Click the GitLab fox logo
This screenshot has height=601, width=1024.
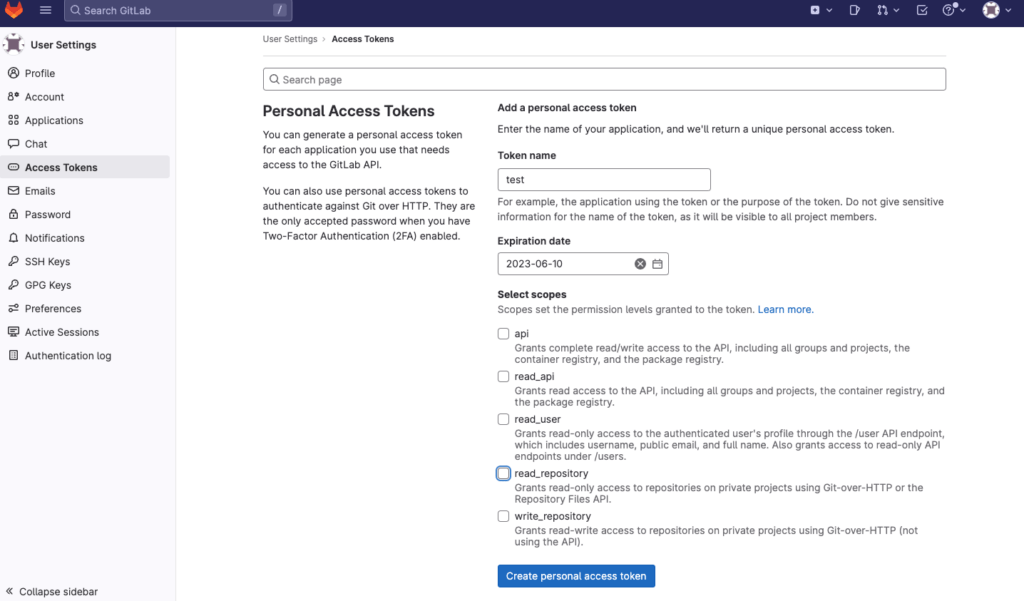point(14,10)
